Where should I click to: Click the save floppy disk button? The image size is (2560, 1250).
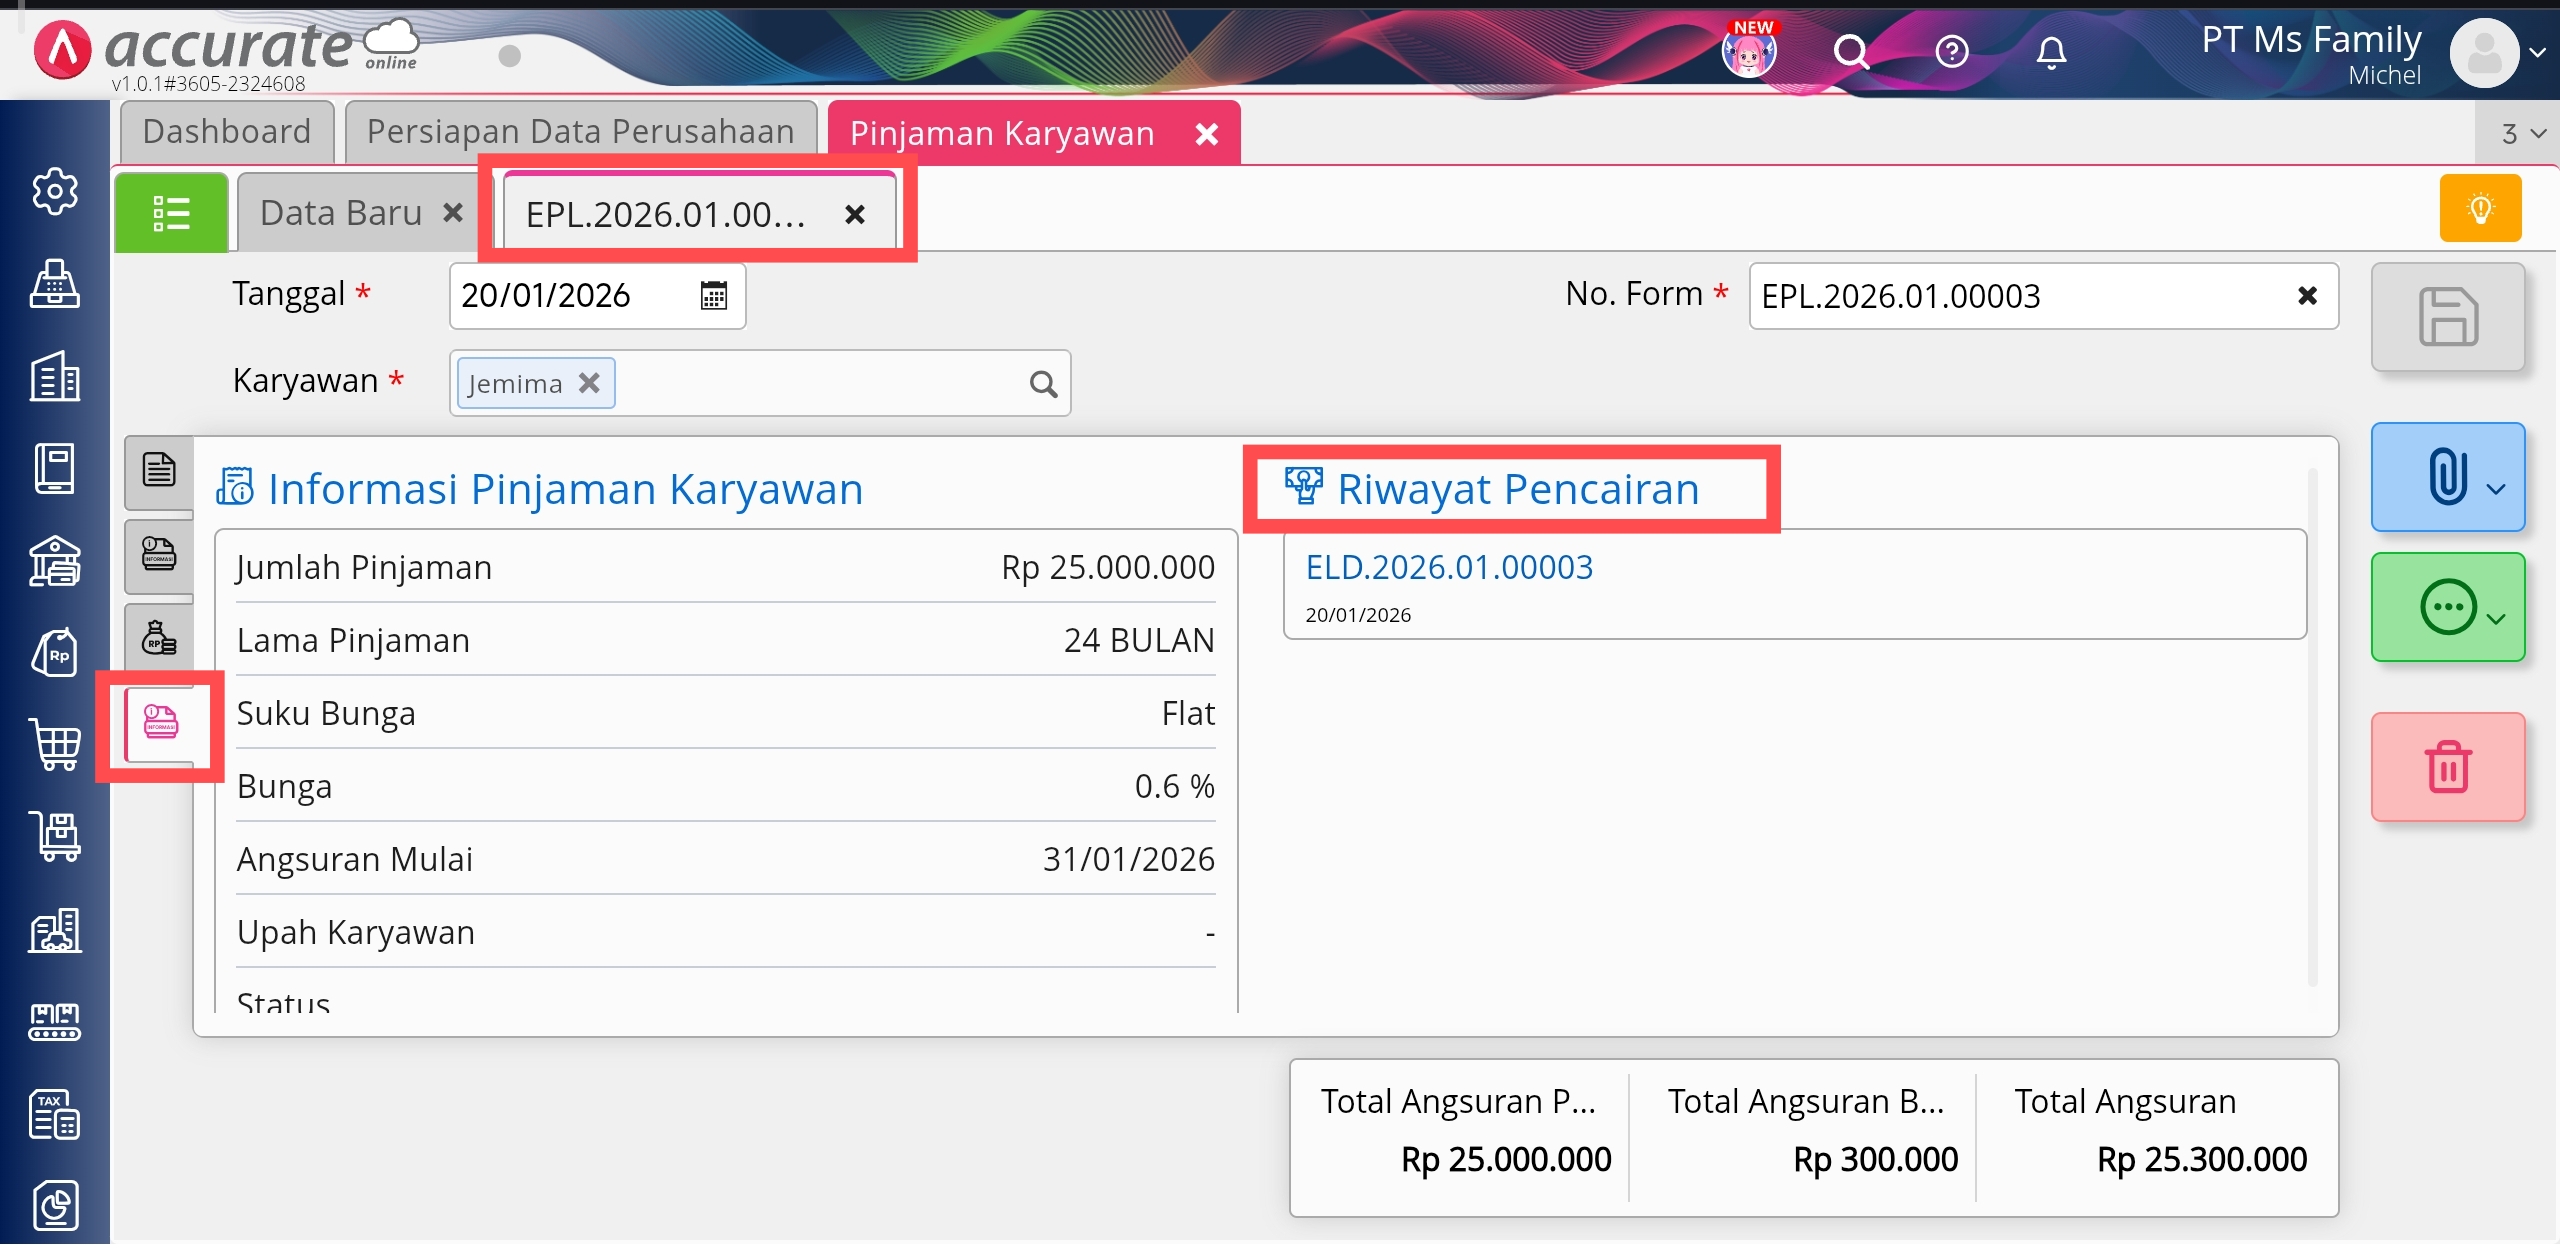click(x=2447, y=317)
